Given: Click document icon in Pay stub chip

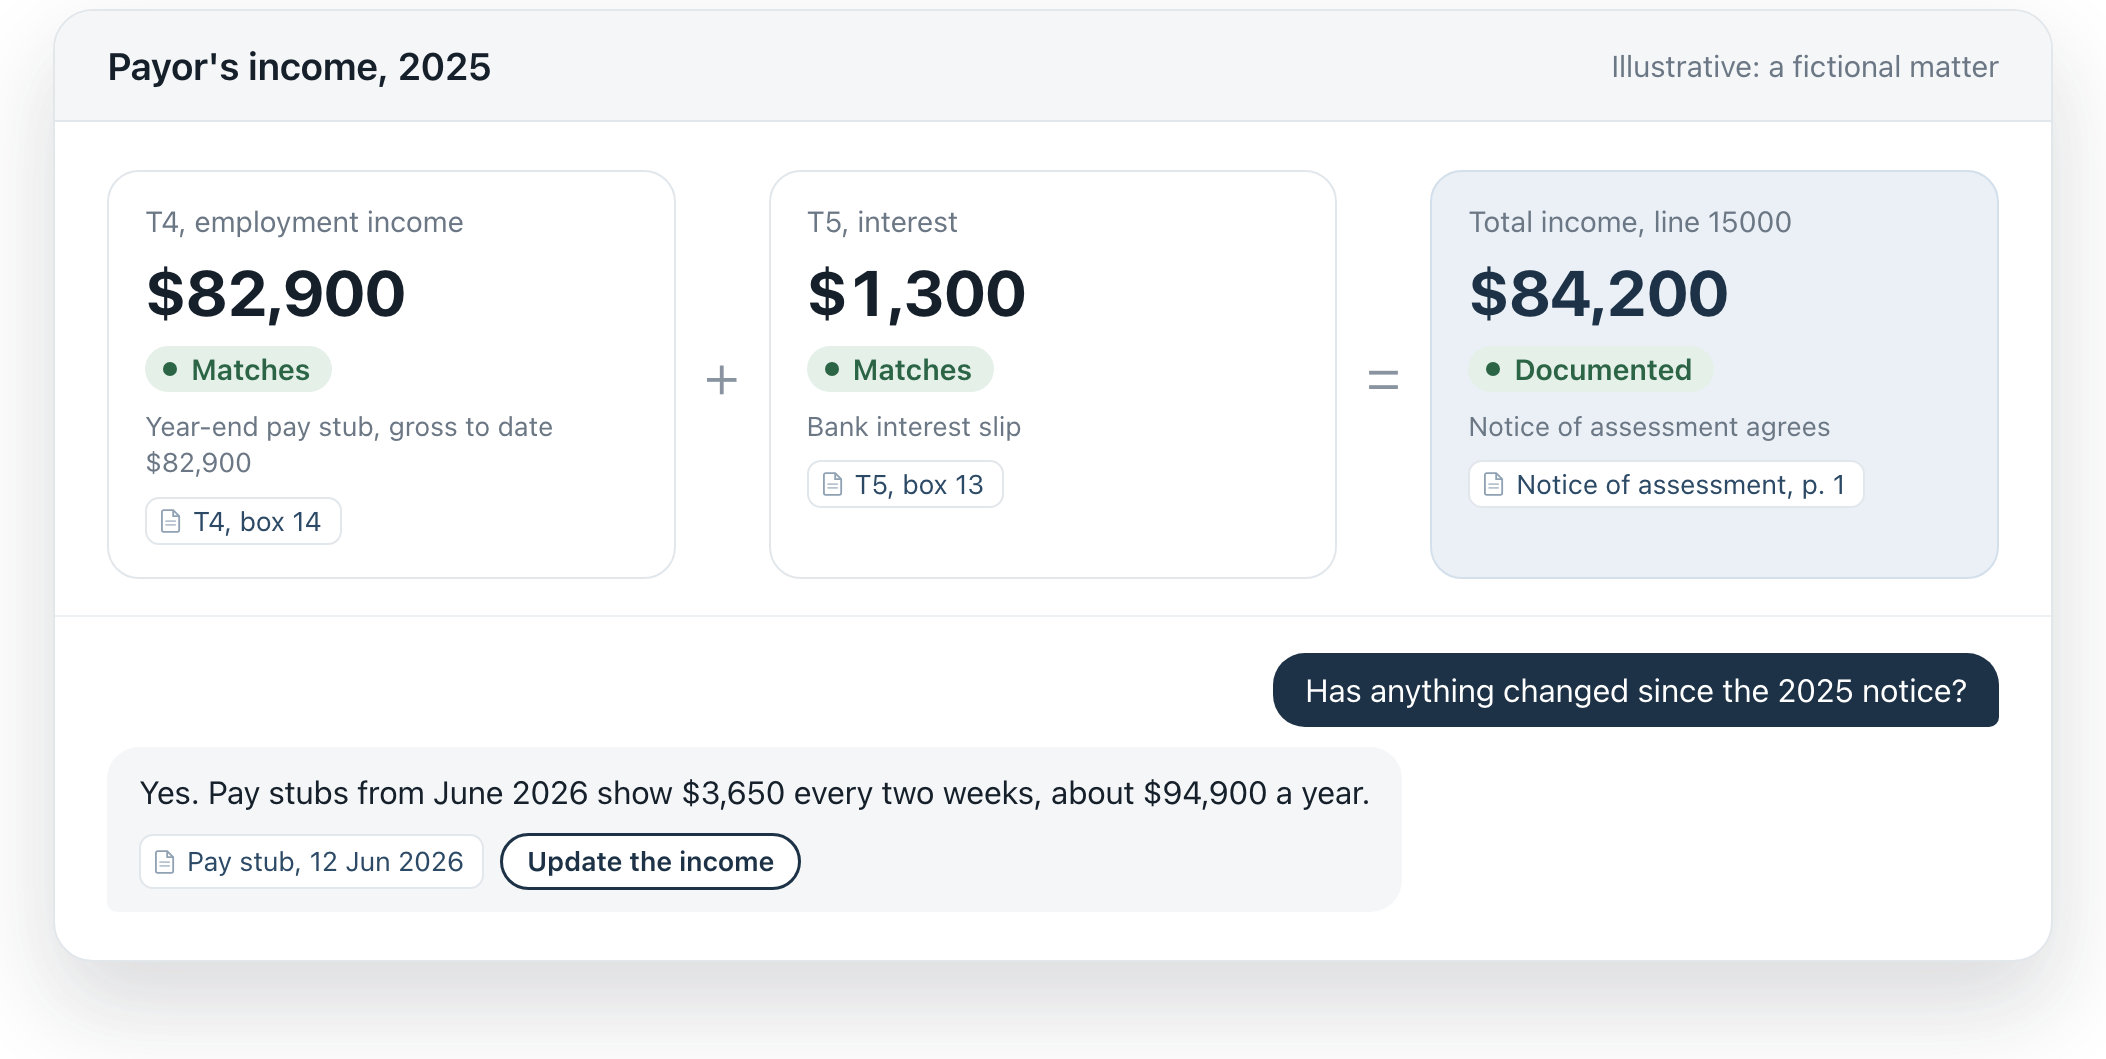Looking at the screenshot, I should (x=165, y=862).
